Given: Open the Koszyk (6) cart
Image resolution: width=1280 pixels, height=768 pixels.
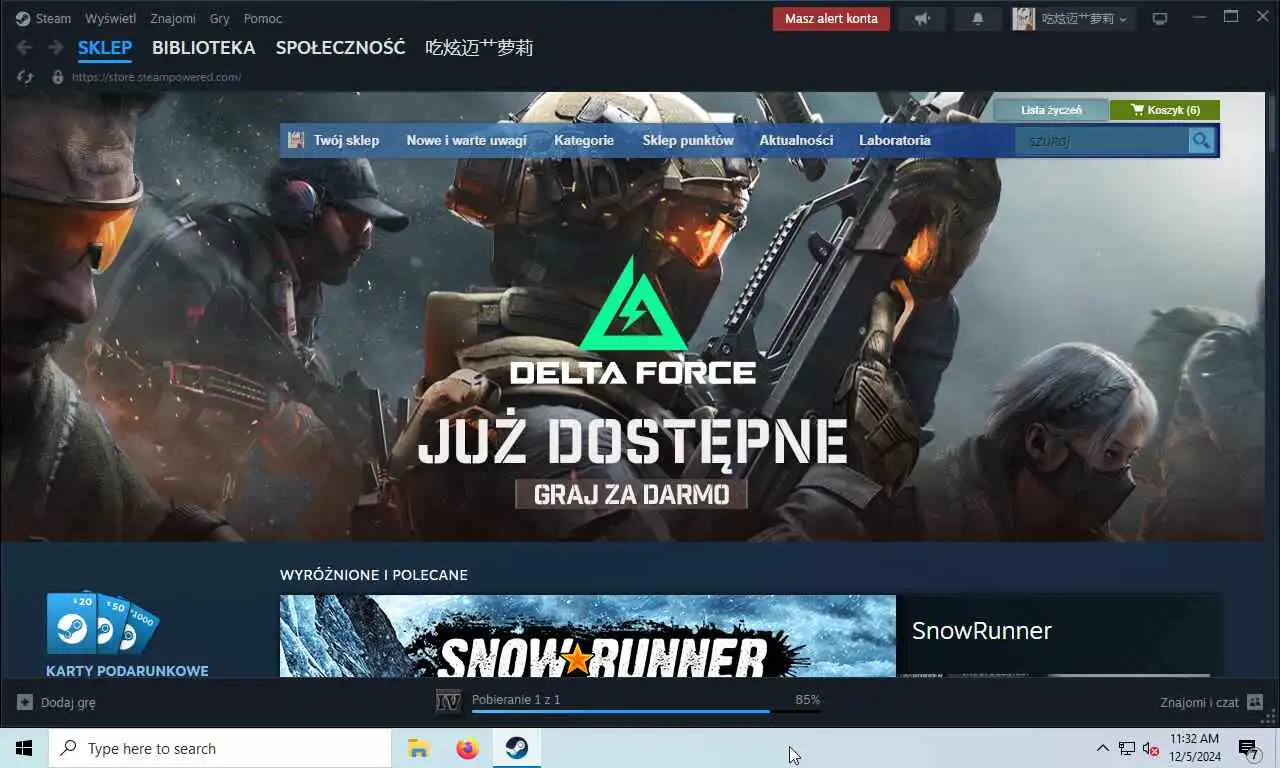Looking at the screenshot, I should coord(1165,110).
